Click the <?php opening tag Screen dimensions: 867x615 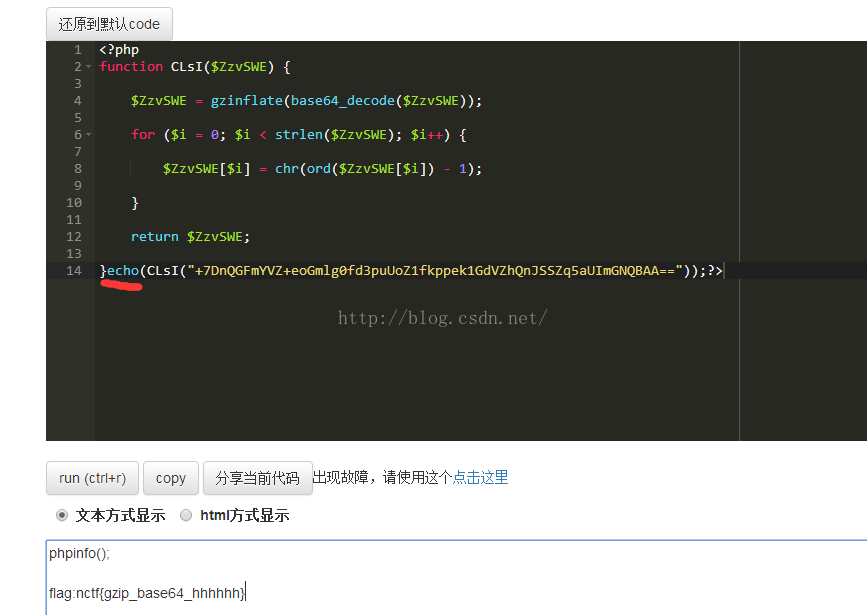point(119,50)
